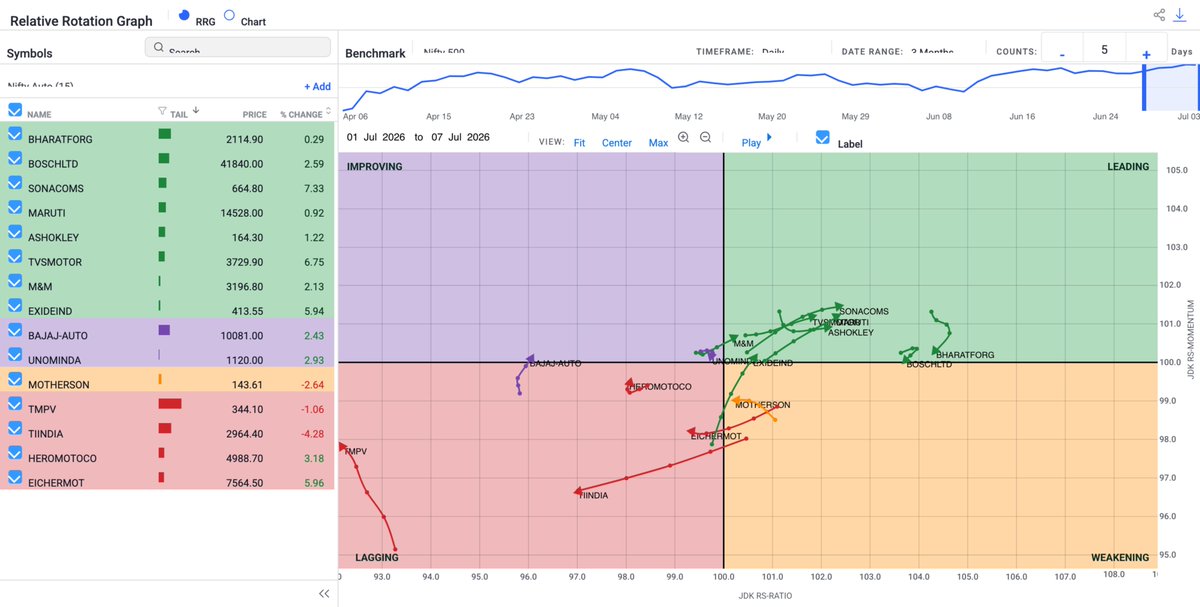
Task: Share the relative rotation graph
Action: point(1159,15)
